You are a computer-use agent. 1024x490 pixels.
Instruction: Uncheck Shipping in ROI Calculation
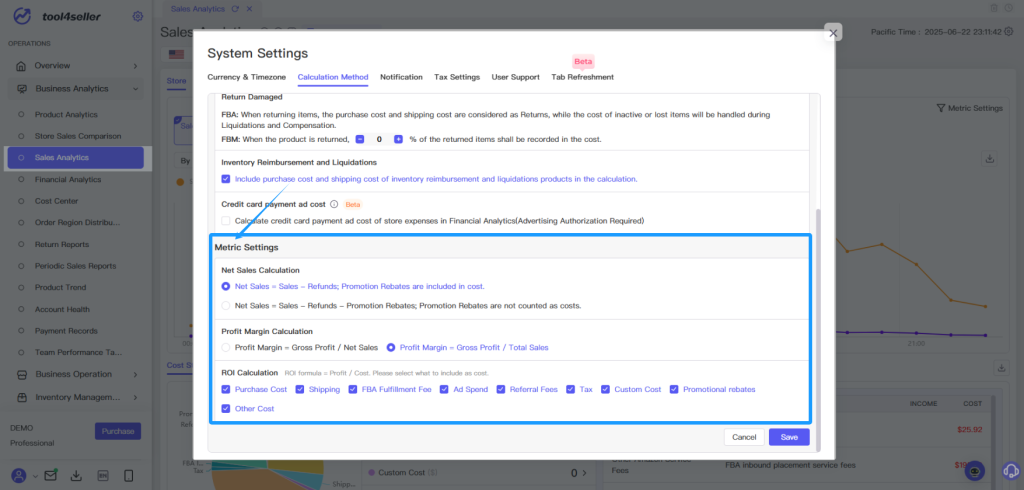pos(300,389)
